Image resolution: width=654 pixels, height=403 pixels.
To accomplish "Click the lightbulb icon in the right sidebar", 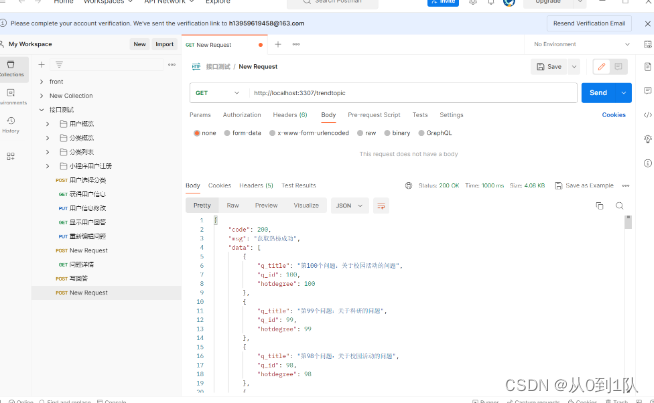I will click(647, 139).
